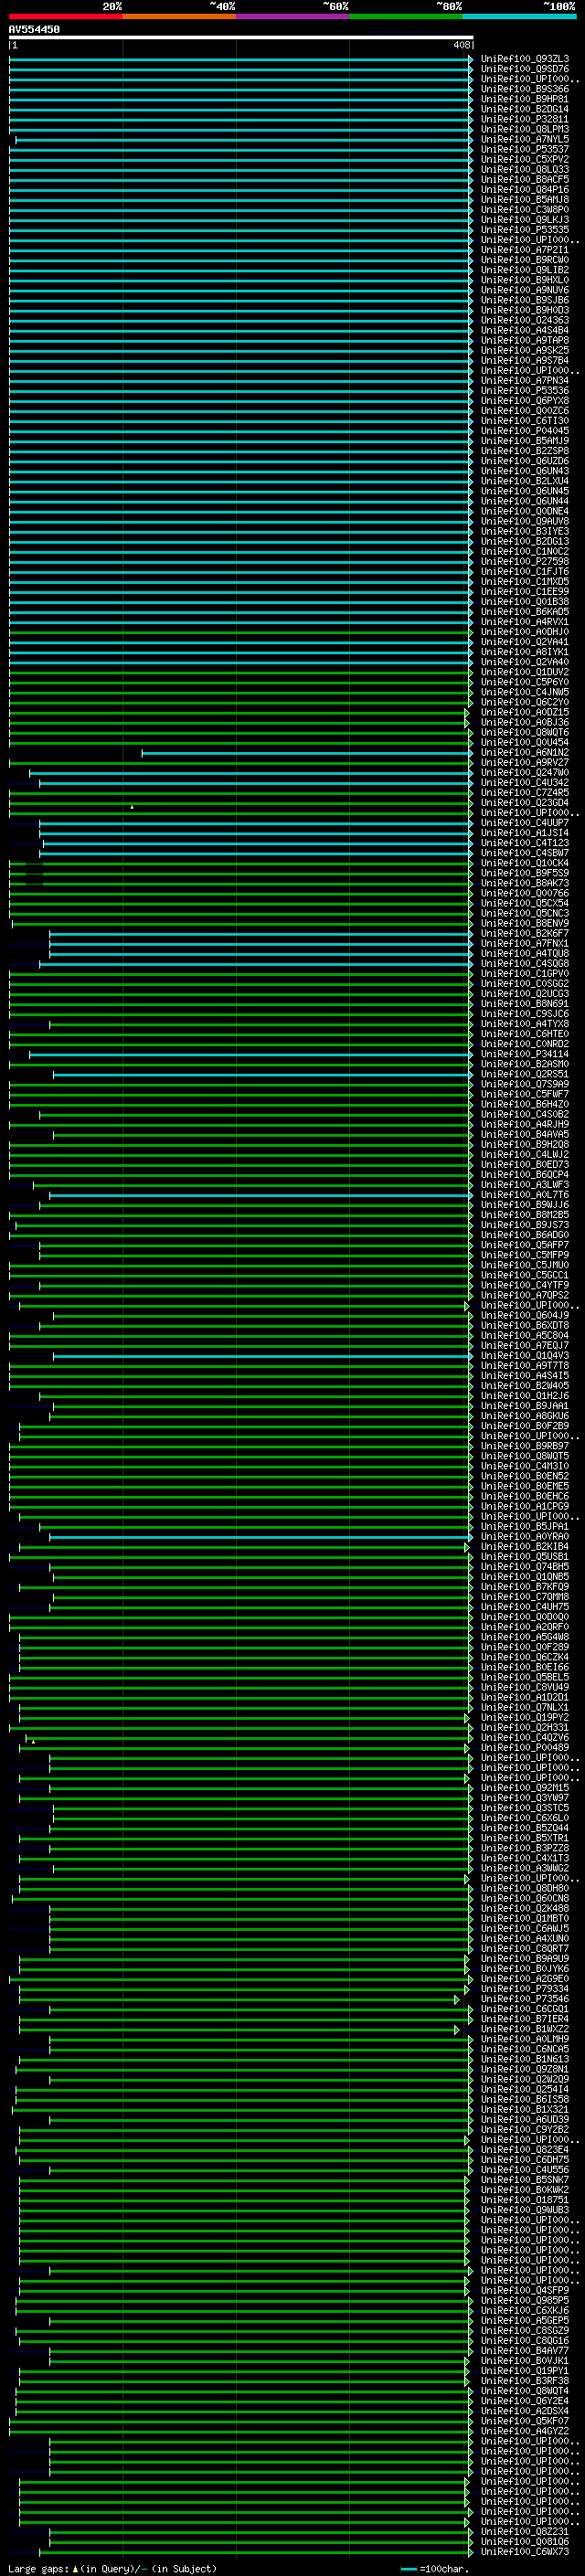Select the UniRef100_A7PN34 label
585x2576 pixels.
[524, 380]
